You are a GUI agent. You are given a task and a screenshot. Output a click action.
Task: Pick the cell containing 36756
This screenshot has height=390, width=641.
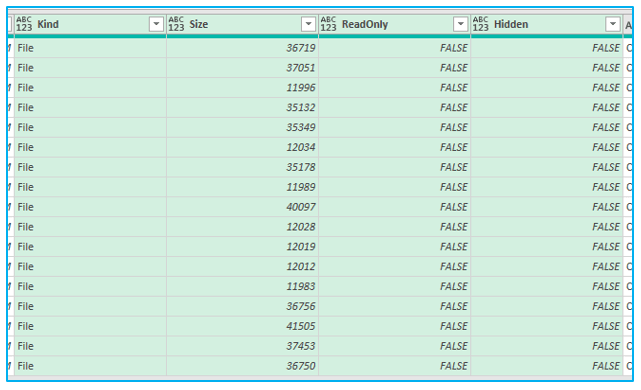242,307
